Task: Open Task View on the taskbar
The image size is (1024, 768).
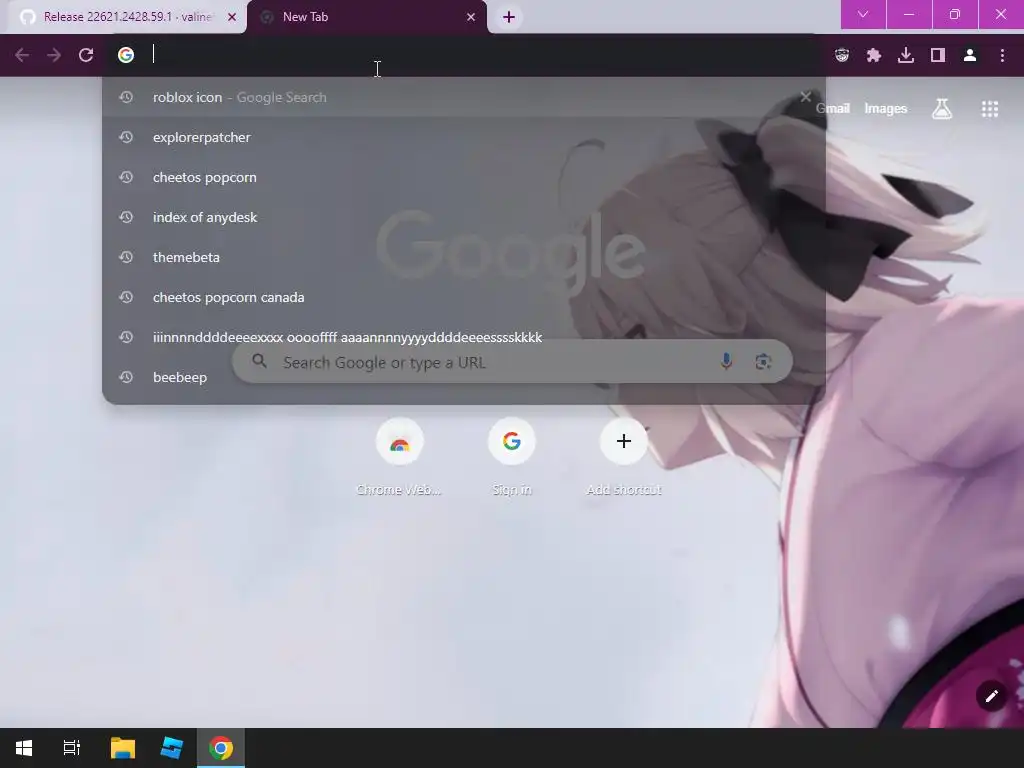Action: (72, 748)
